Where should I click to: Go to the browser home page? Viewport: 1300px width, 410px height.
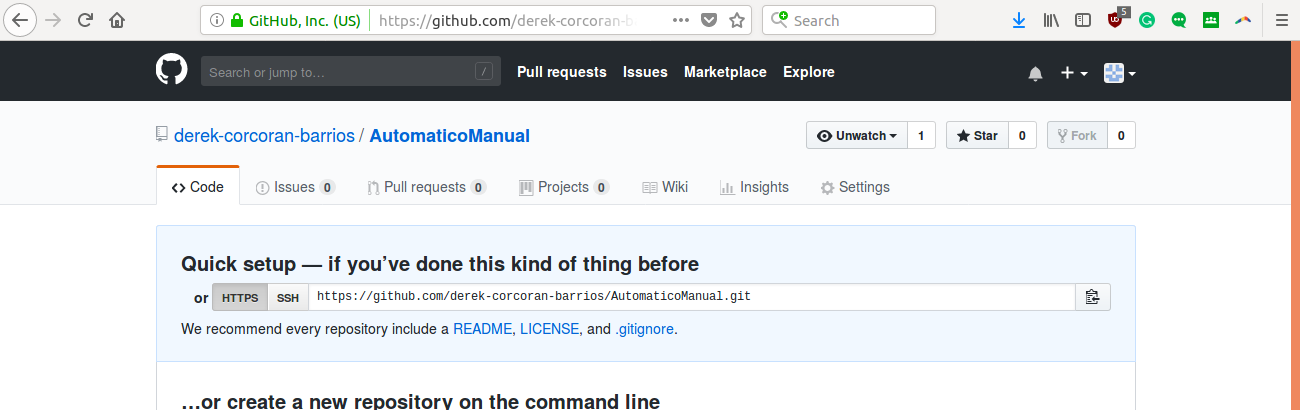118,20
